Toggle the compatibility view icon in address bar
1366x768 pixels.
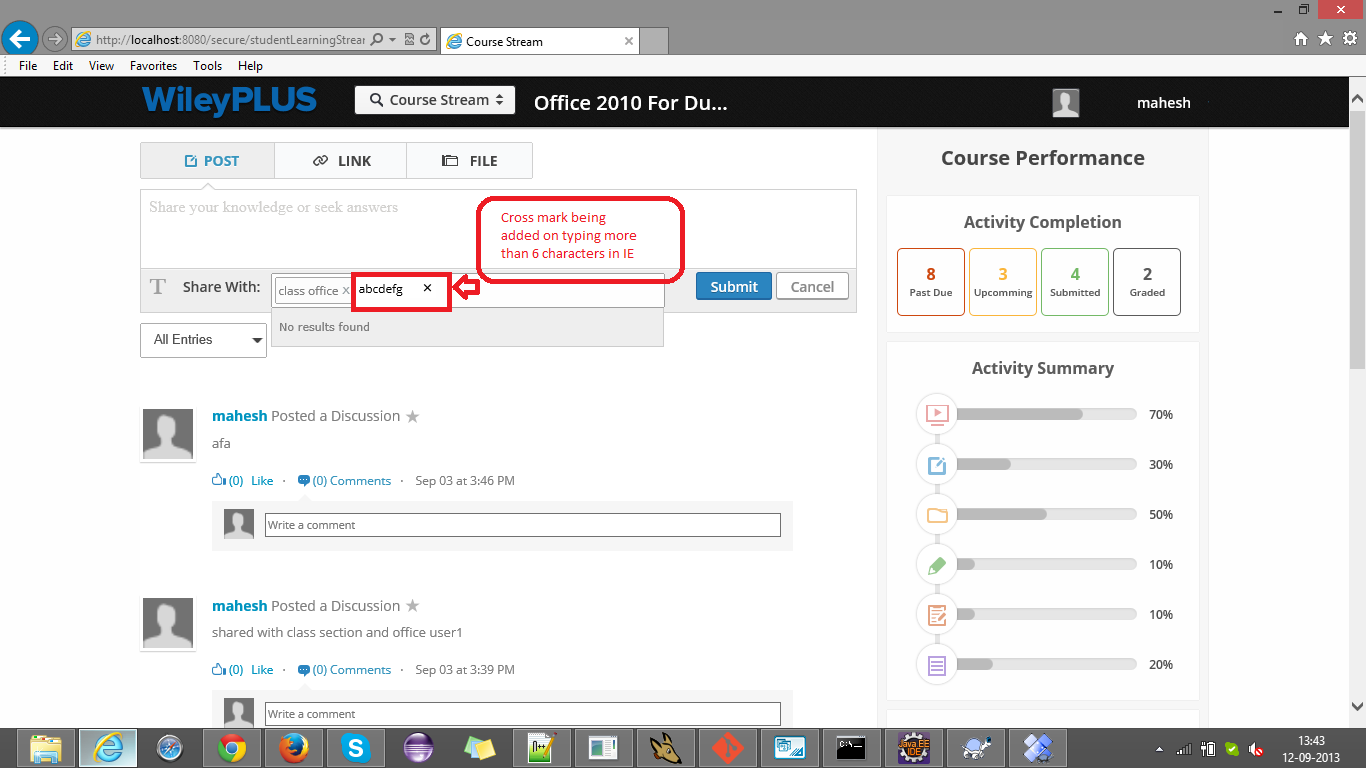coord(410,40)
